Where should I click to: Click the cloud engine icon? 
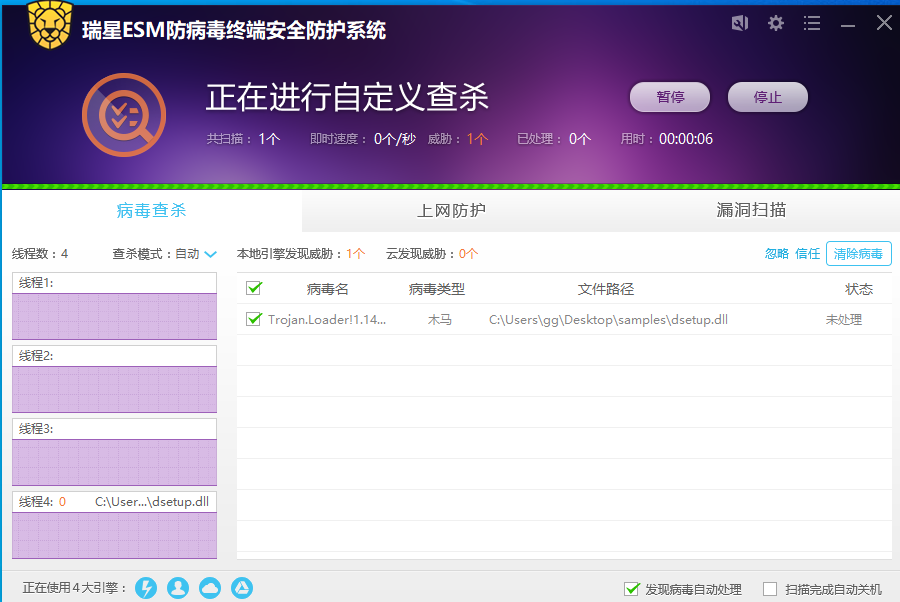(x=210, y=588)
